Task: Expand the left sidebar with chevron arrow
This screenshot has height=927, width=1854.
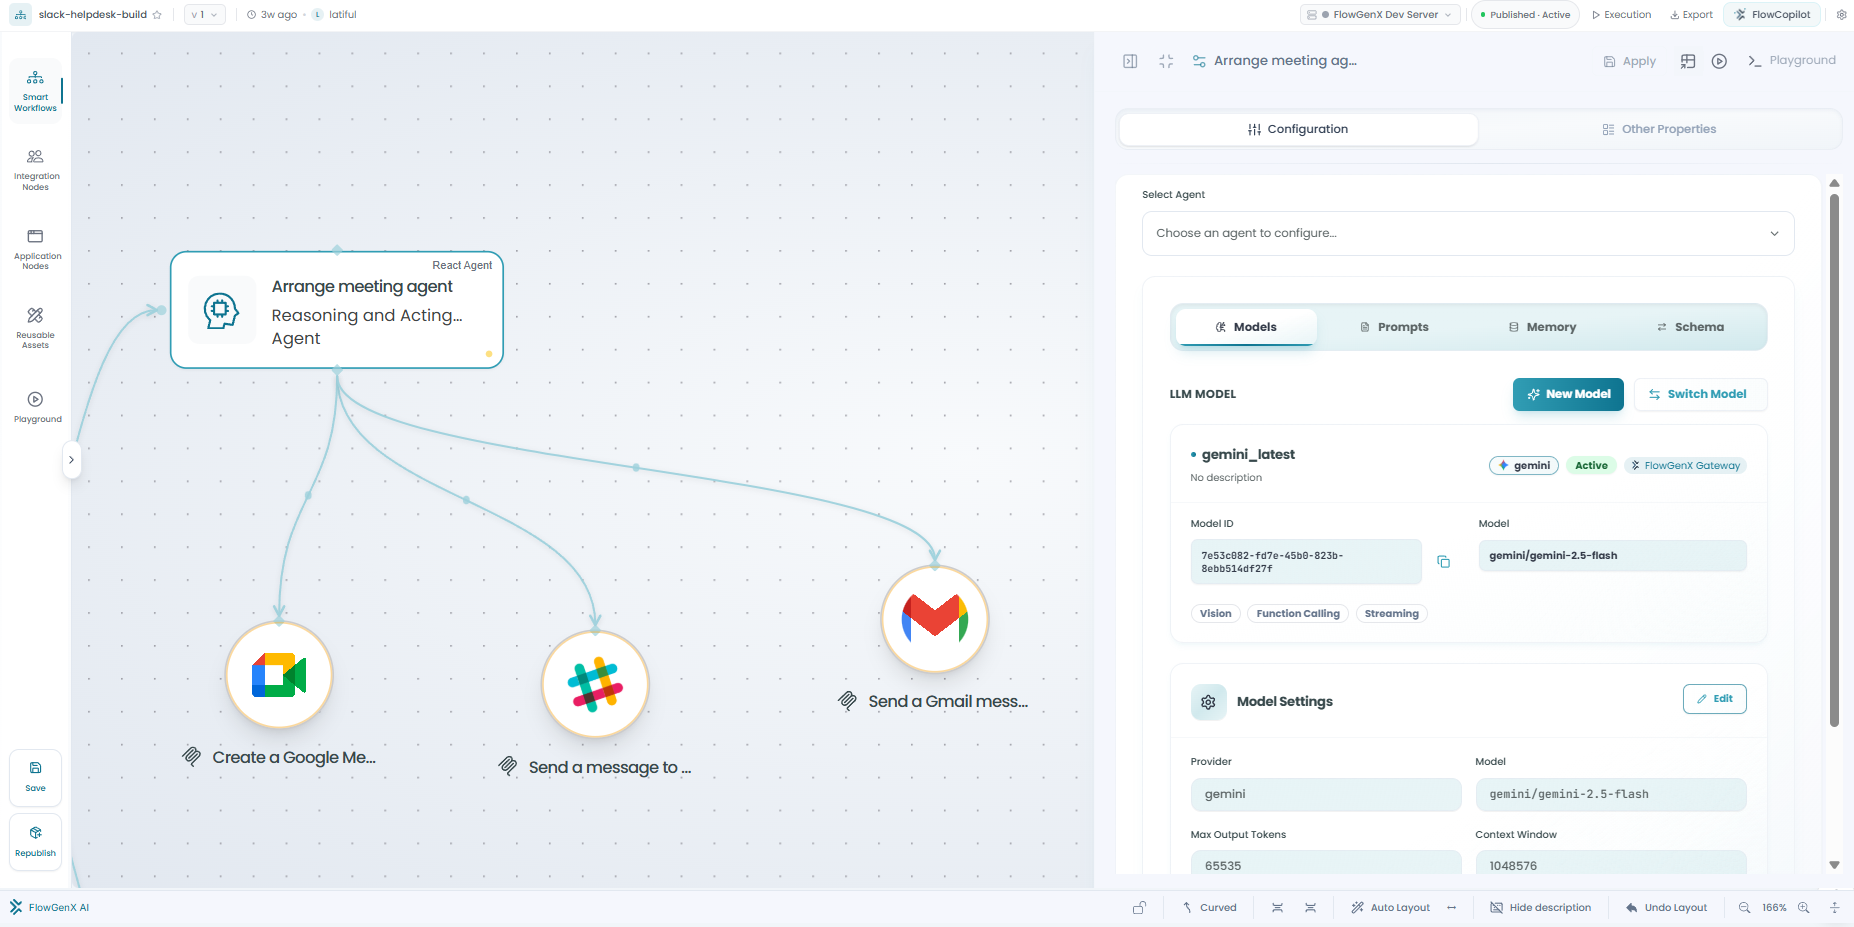Action: pyautogui.click(x=71, y=460)
